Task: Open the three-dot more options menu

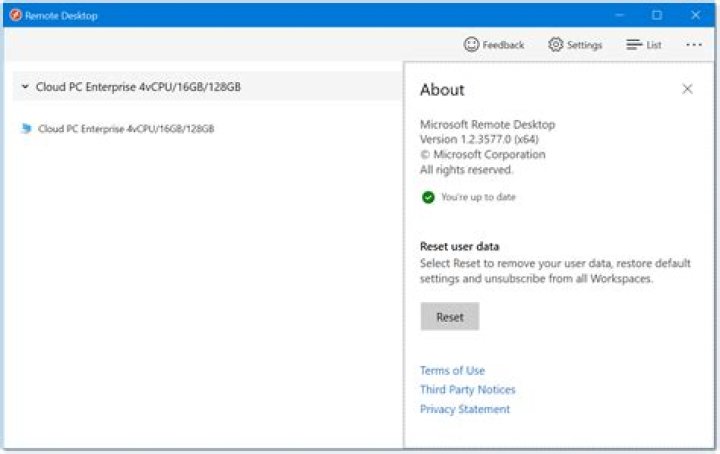Action: tap(694, 45)
